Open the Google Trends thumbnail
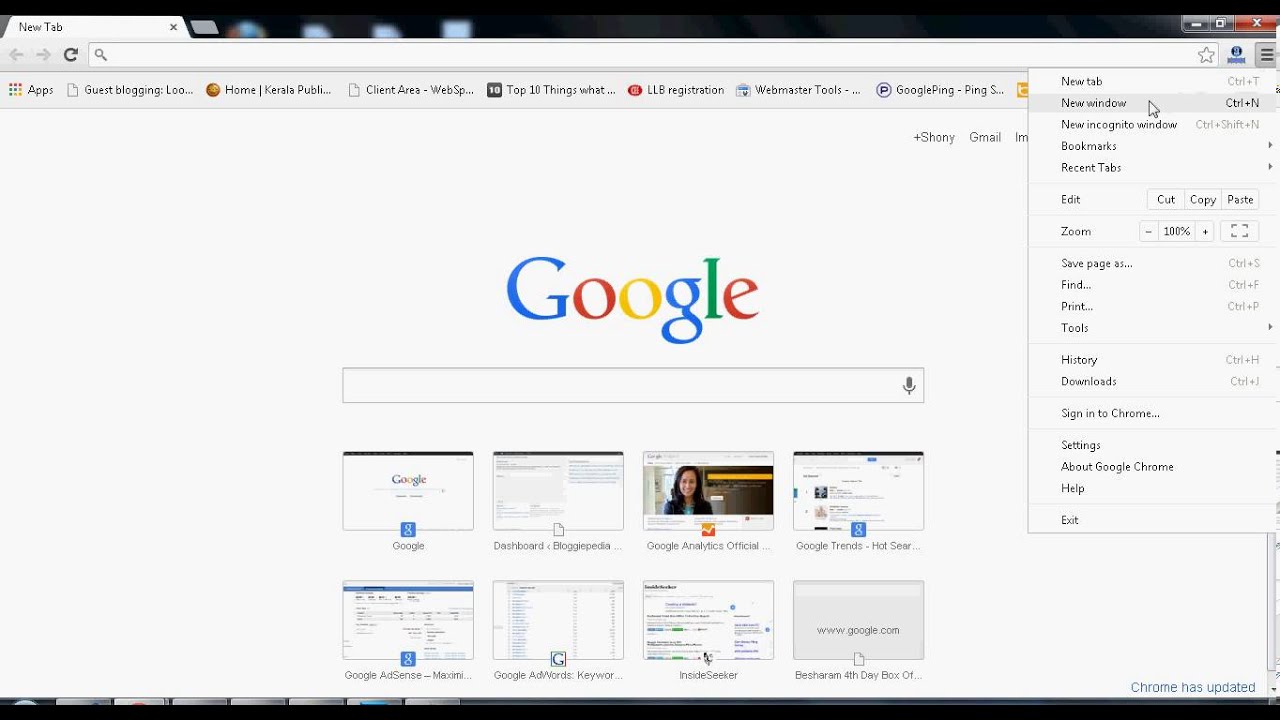The width and height of the screenshot is (1280, 720). point(858,491)
